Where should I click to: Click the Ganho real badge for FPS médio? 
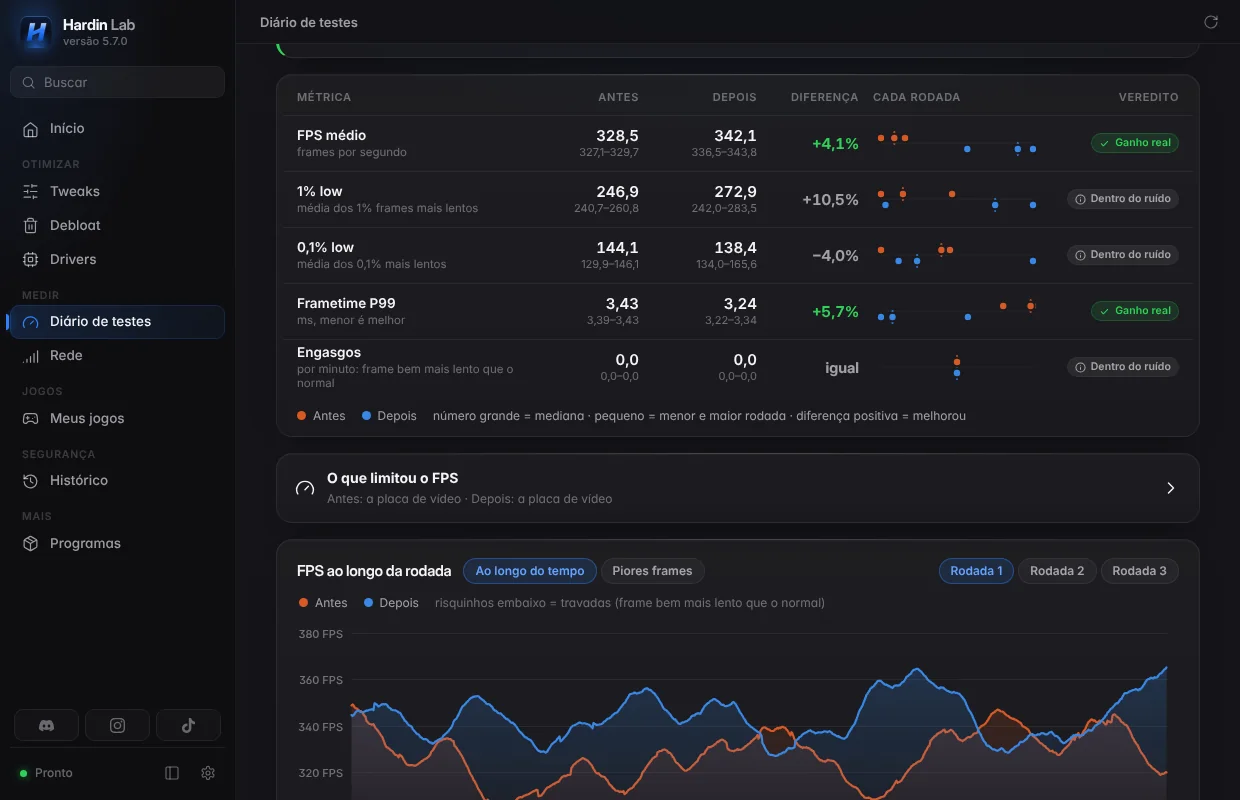point(1135,143)
